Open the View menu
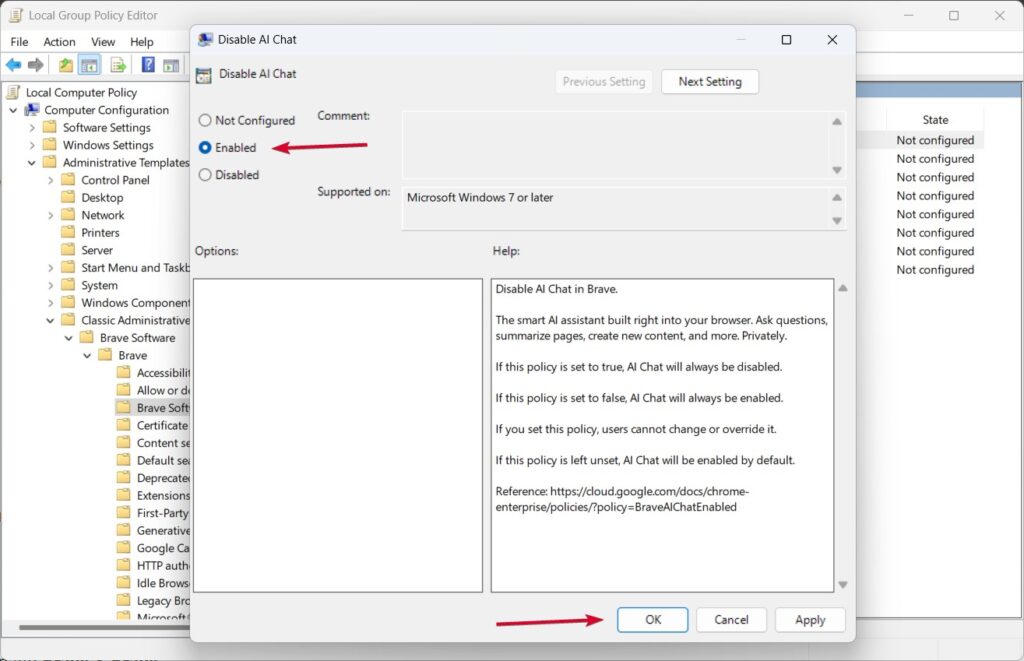Screen dimensions: 1024x661 pyautogui.click(x=103, y=42)
